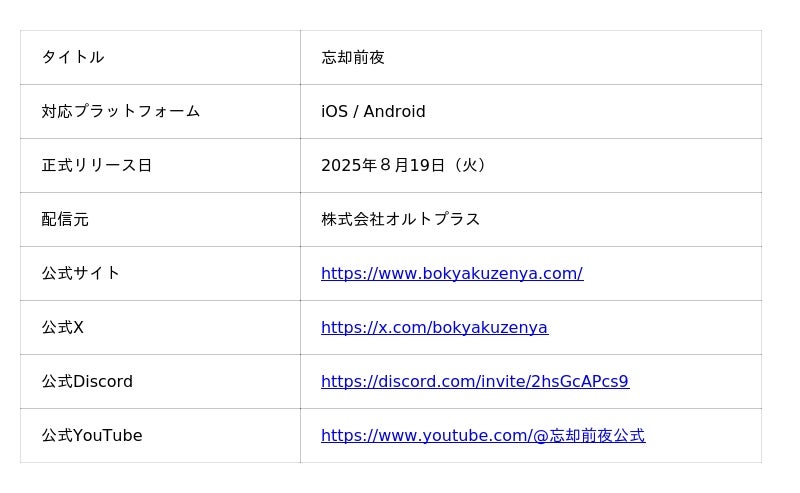Click the day 19日 in release date
Image resolution: width=800 pixels, height=493 pixels.
427,166
